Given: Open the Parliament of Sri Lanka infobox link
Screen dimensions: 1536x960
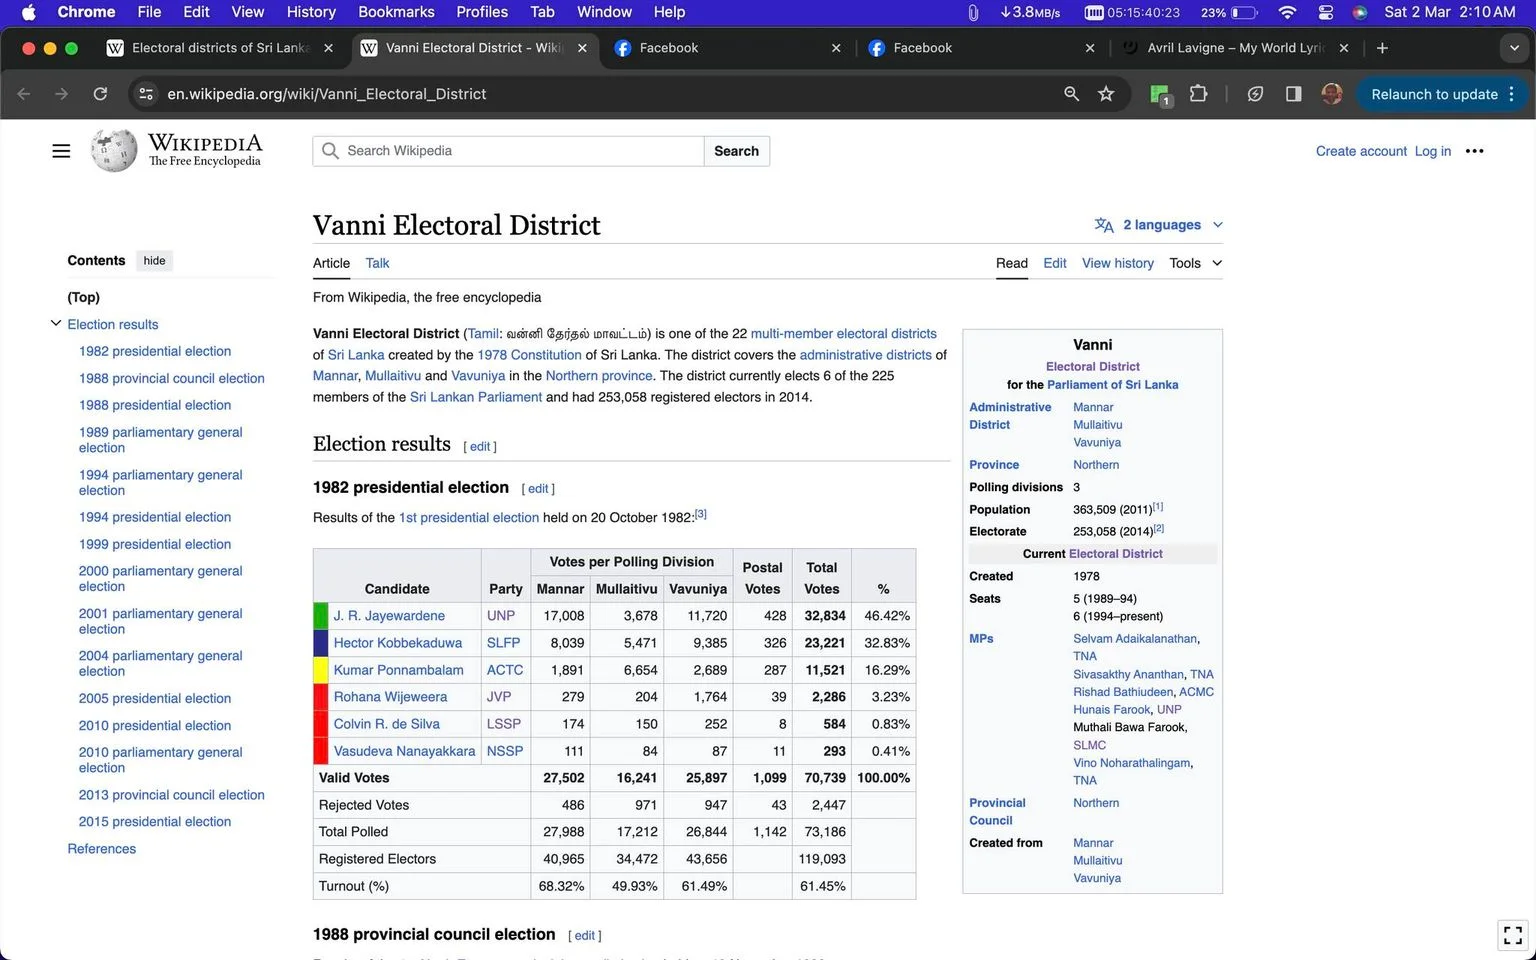Looking at the screenshot, I should pos(1112,385).
